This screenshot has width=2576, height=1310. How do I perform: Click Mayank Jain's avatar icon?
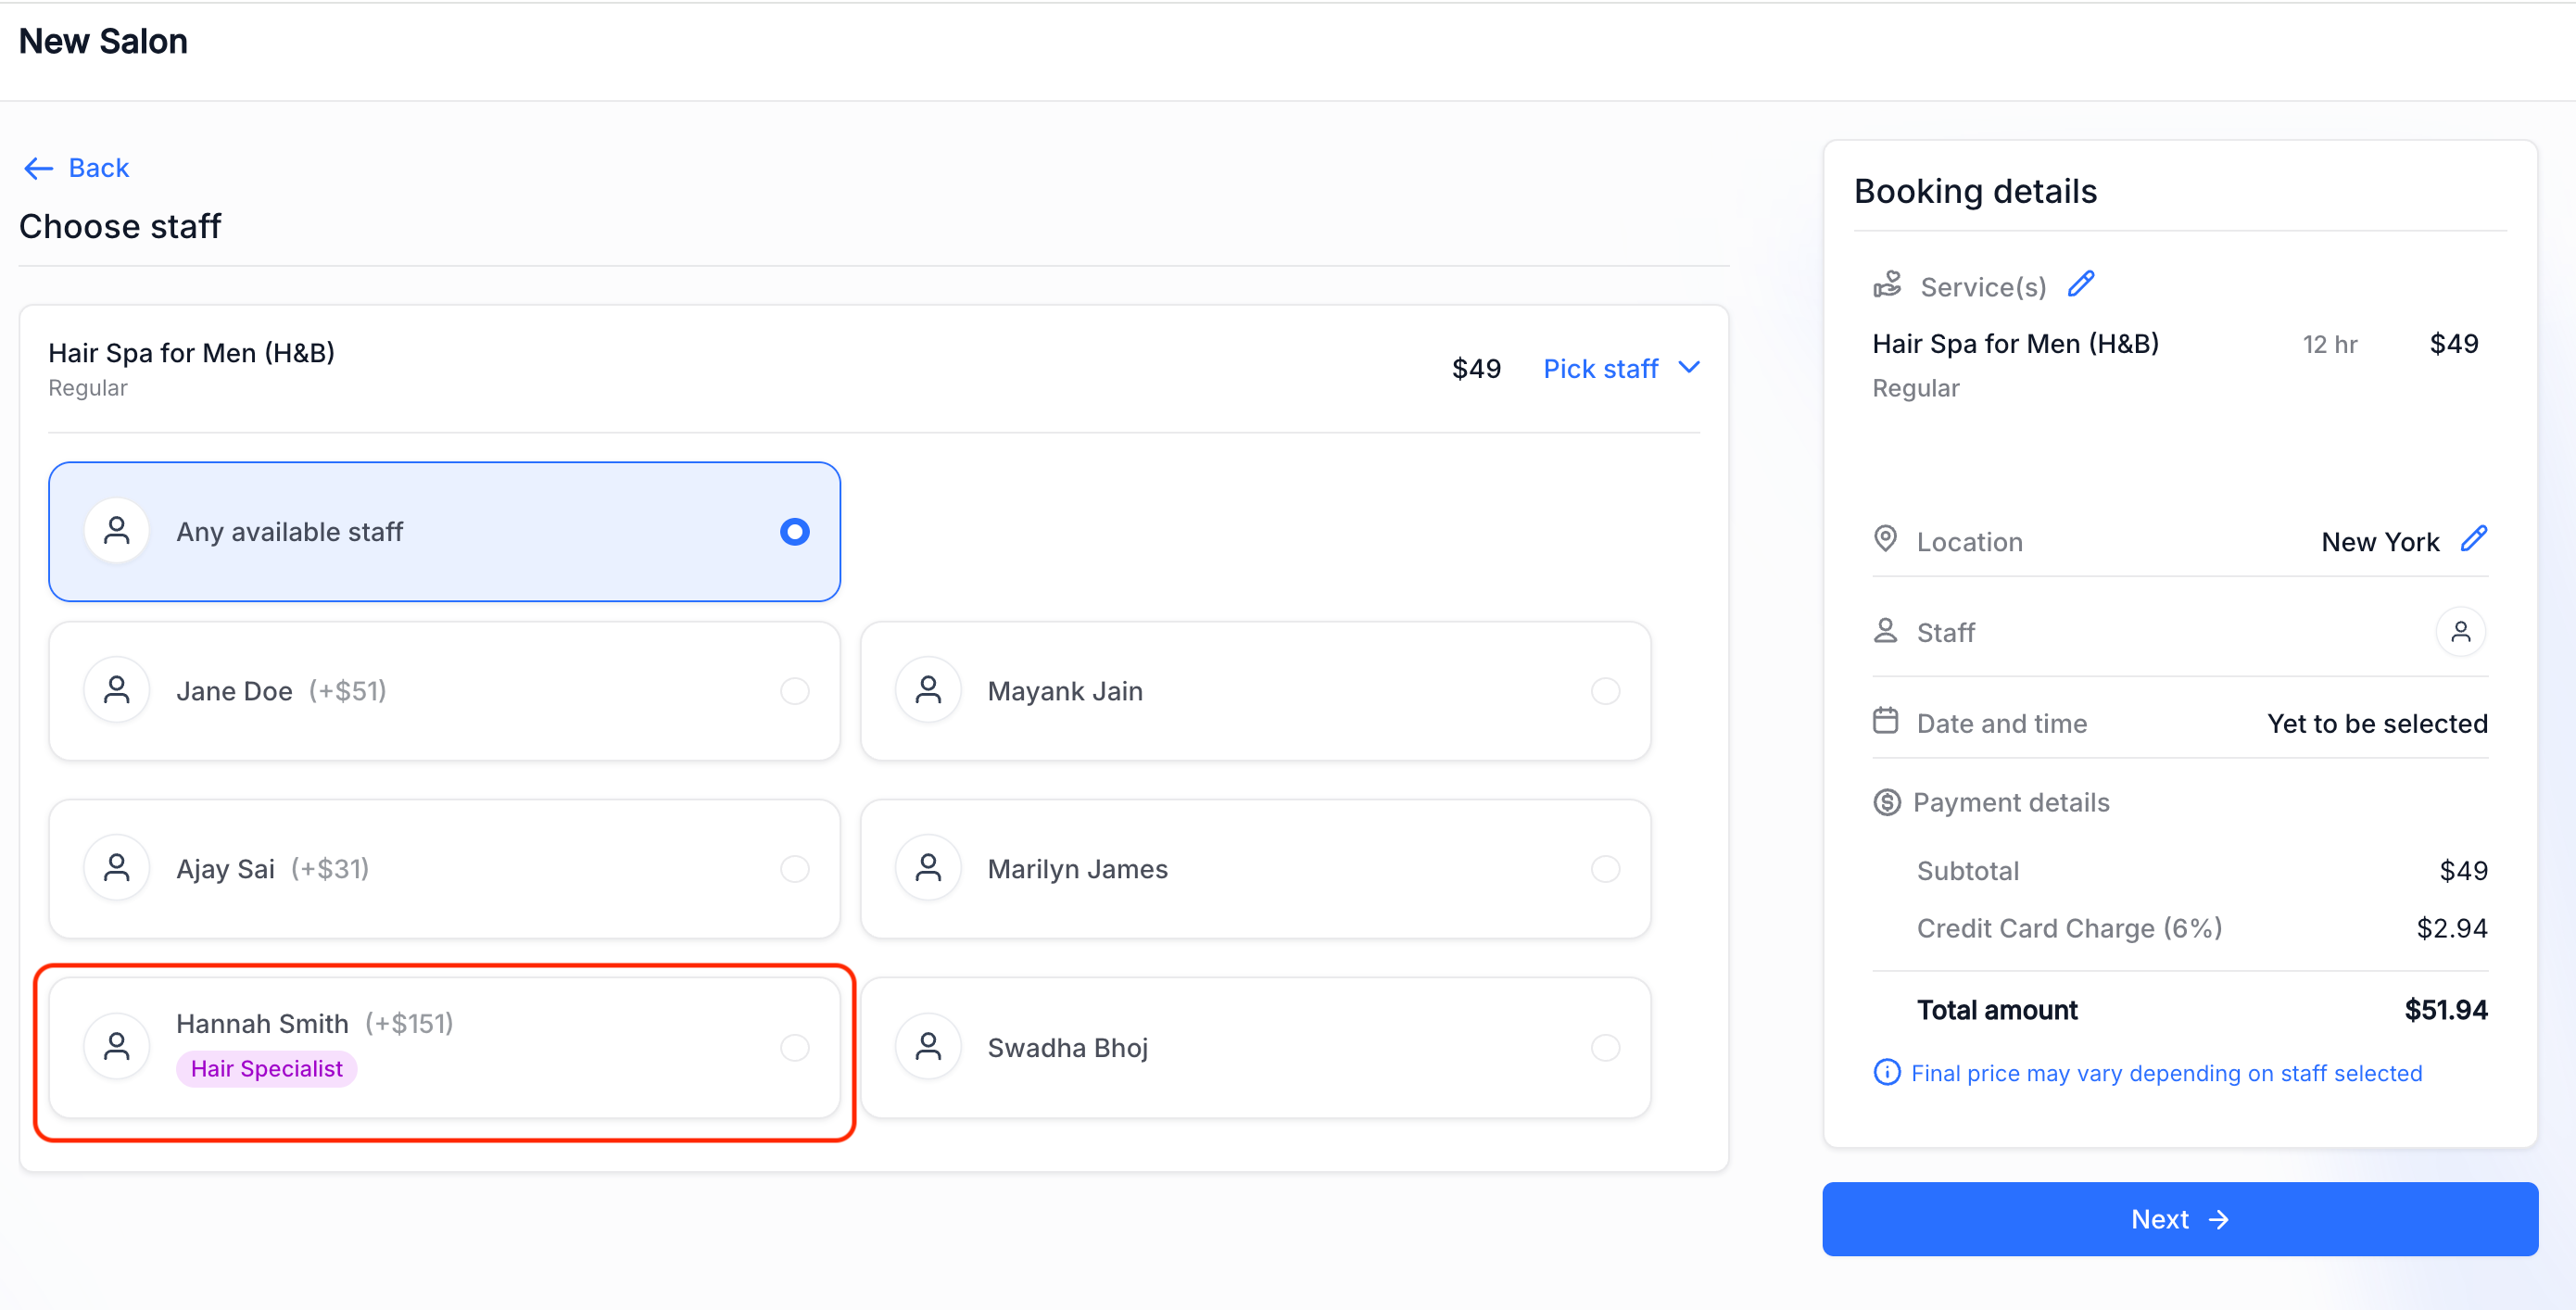[928, 690]
